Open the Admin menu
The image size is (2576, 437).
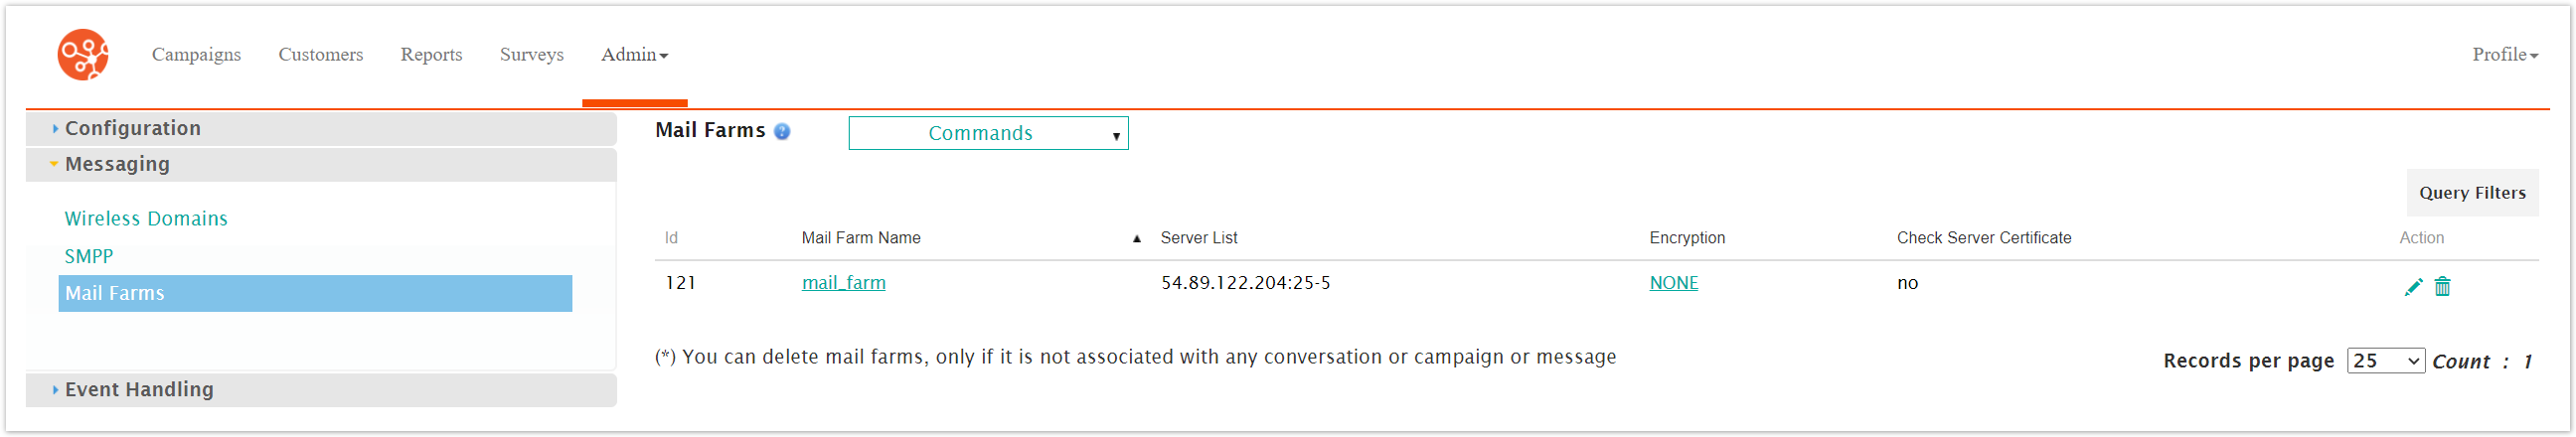[634, 54]
